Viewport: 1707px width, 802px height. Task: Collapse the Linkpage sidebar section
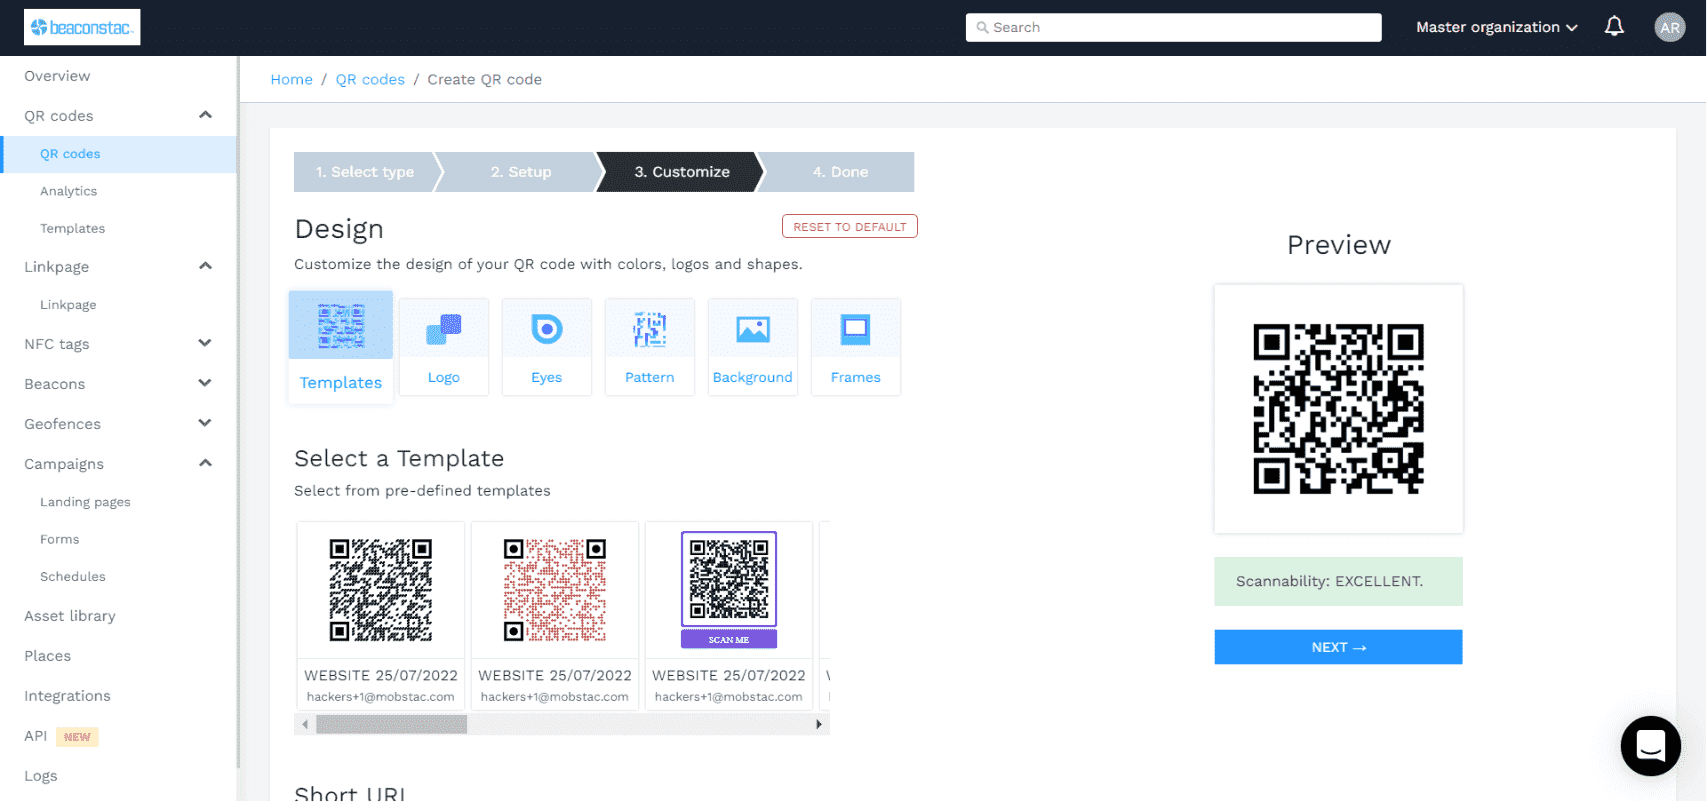205,266
